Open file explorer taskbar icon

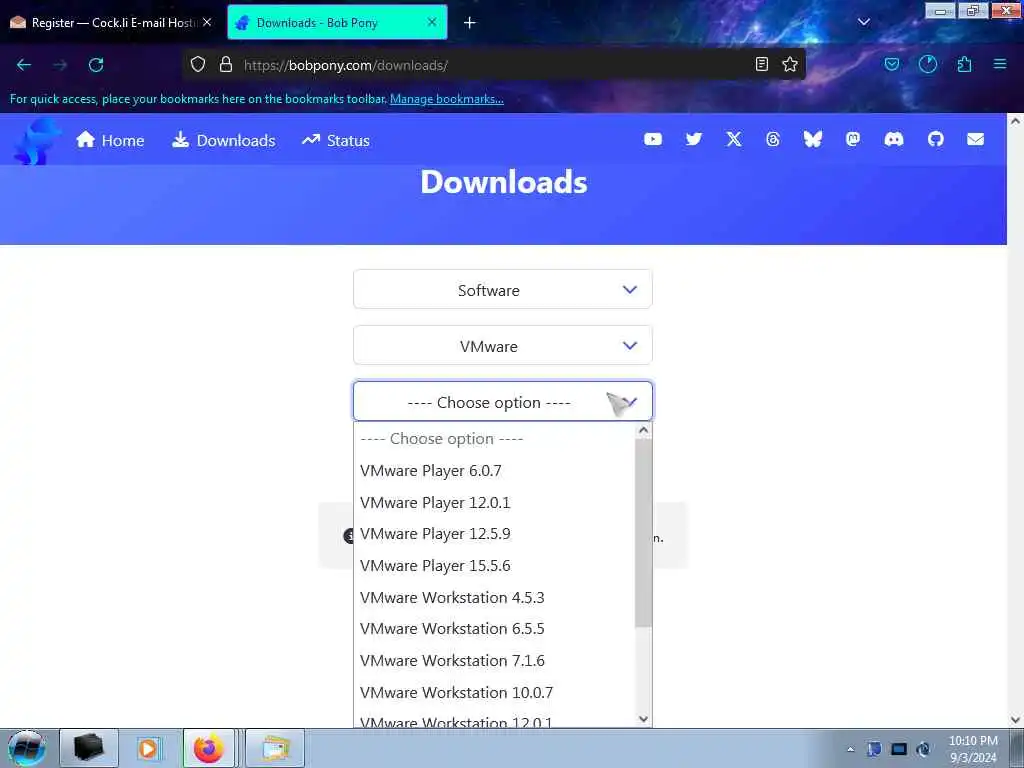(275, 748)
